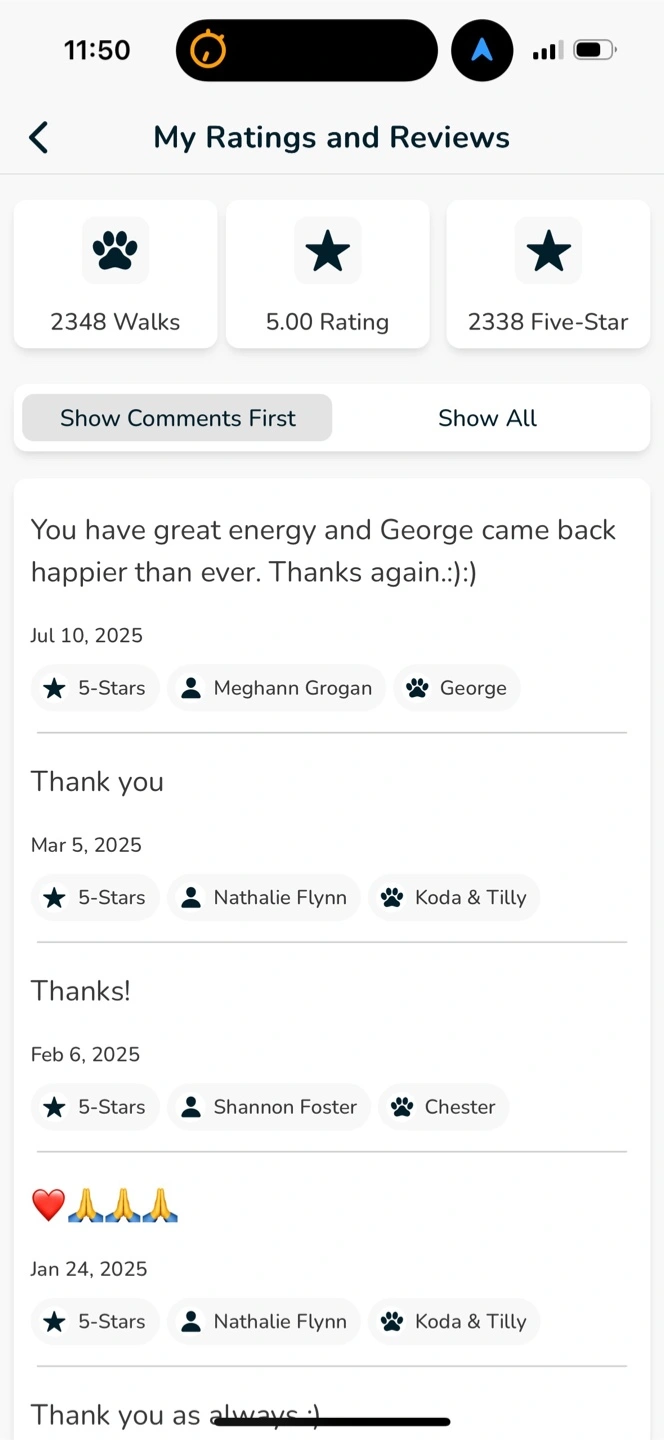Open the 2338 Five-Star stat card
Screen dimensions: 664x1440
coord(548,274)
